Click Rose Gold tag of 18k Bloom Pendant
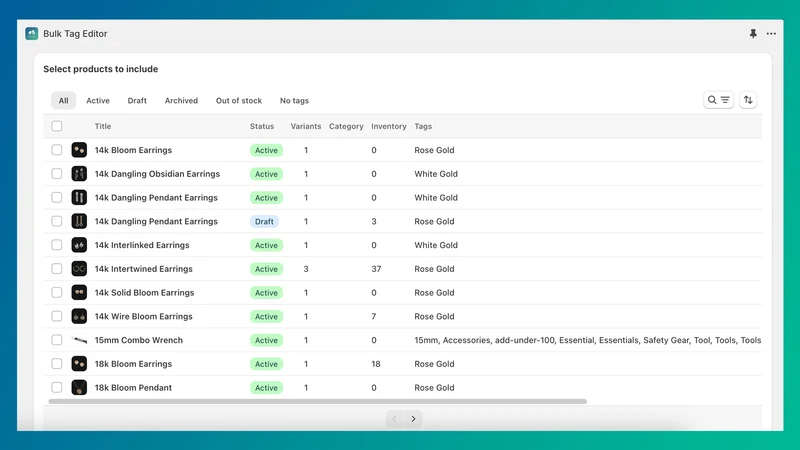 coord(434,388)
